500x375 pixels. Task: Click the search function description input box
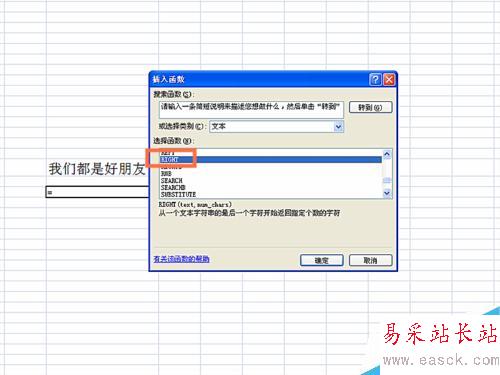pyautogui.click(x=251, y=110)
